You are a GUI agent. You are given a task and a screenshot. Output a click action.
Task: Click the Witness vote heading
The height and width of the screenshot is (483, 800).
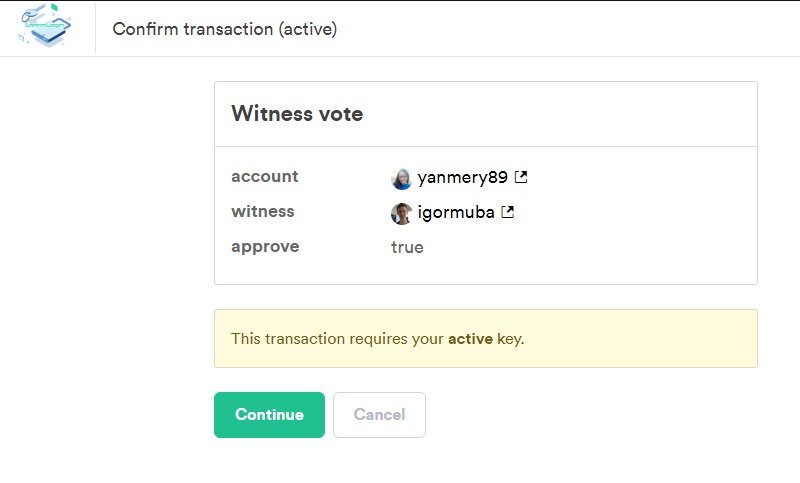click(297, 114)
